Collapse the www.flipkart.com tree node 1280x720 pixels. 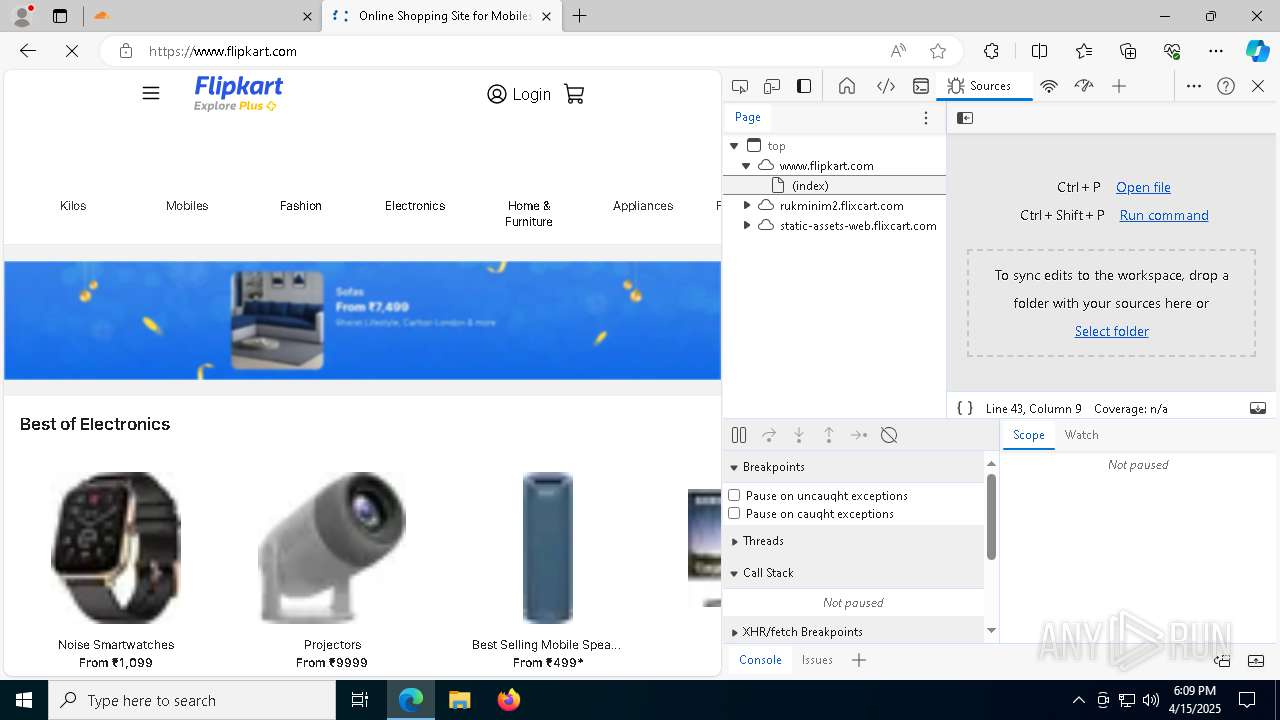pos(746,166)
